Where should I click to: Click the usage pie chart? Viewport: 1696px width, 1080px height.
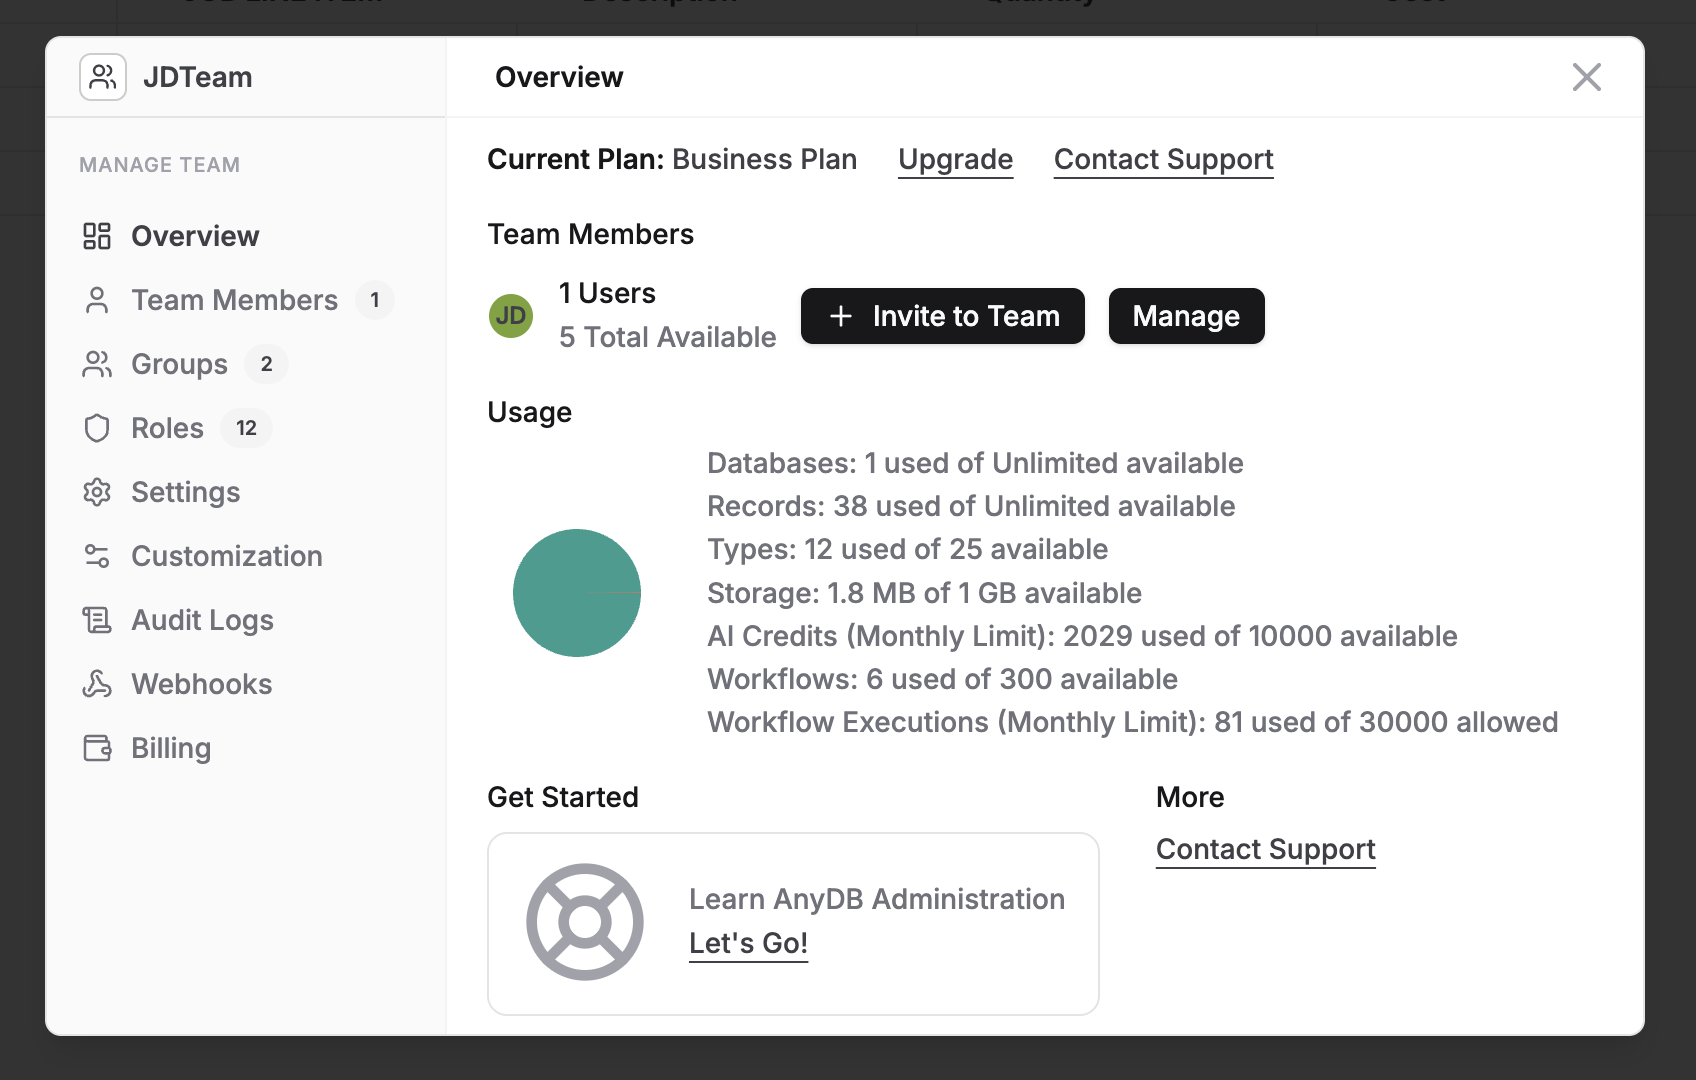tap(577, 592)
